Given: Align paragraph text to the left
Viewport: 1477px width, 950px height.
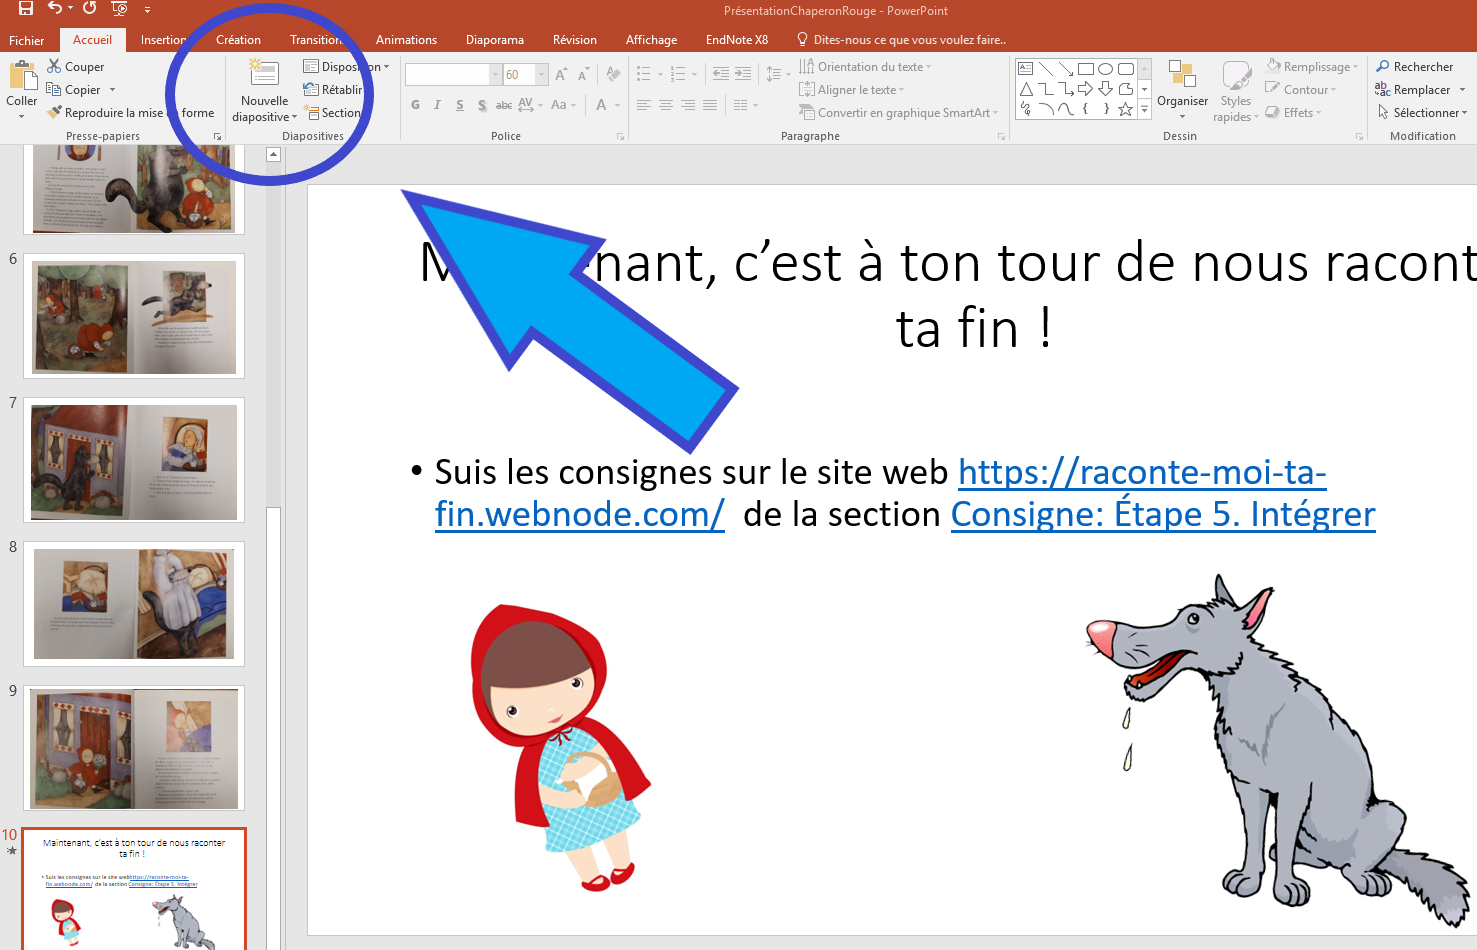Looking at the screenshot, I should (x=644, y=105).
